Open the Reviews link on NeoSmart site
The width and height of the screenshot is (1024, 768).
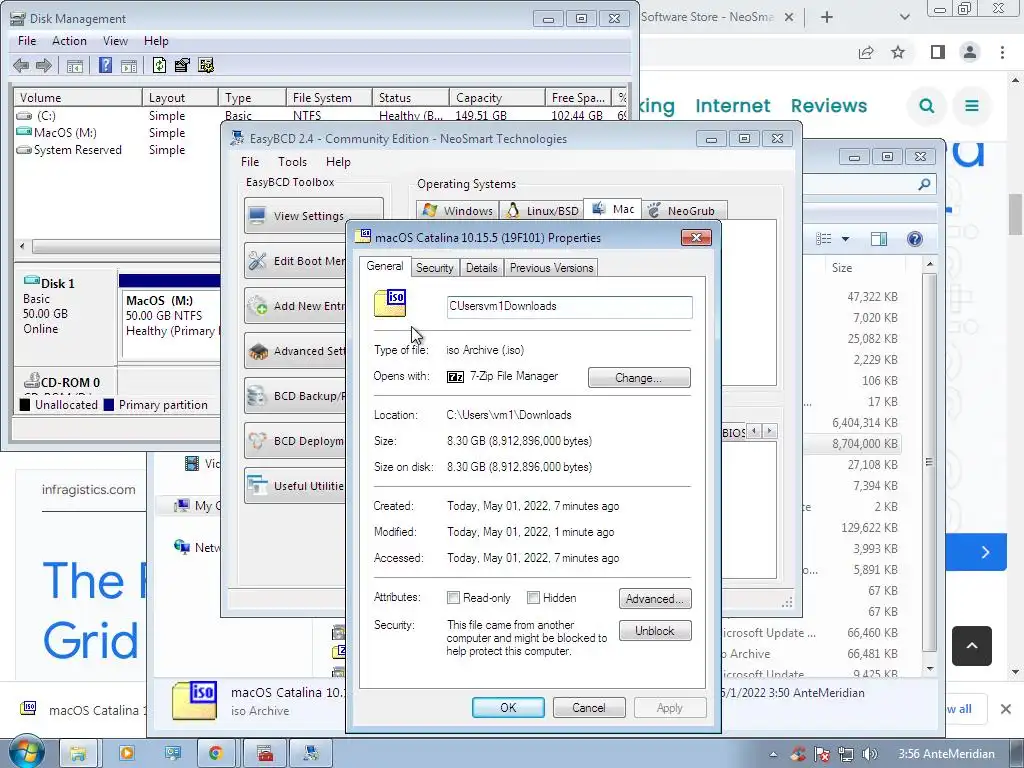(x=829, y=105)
